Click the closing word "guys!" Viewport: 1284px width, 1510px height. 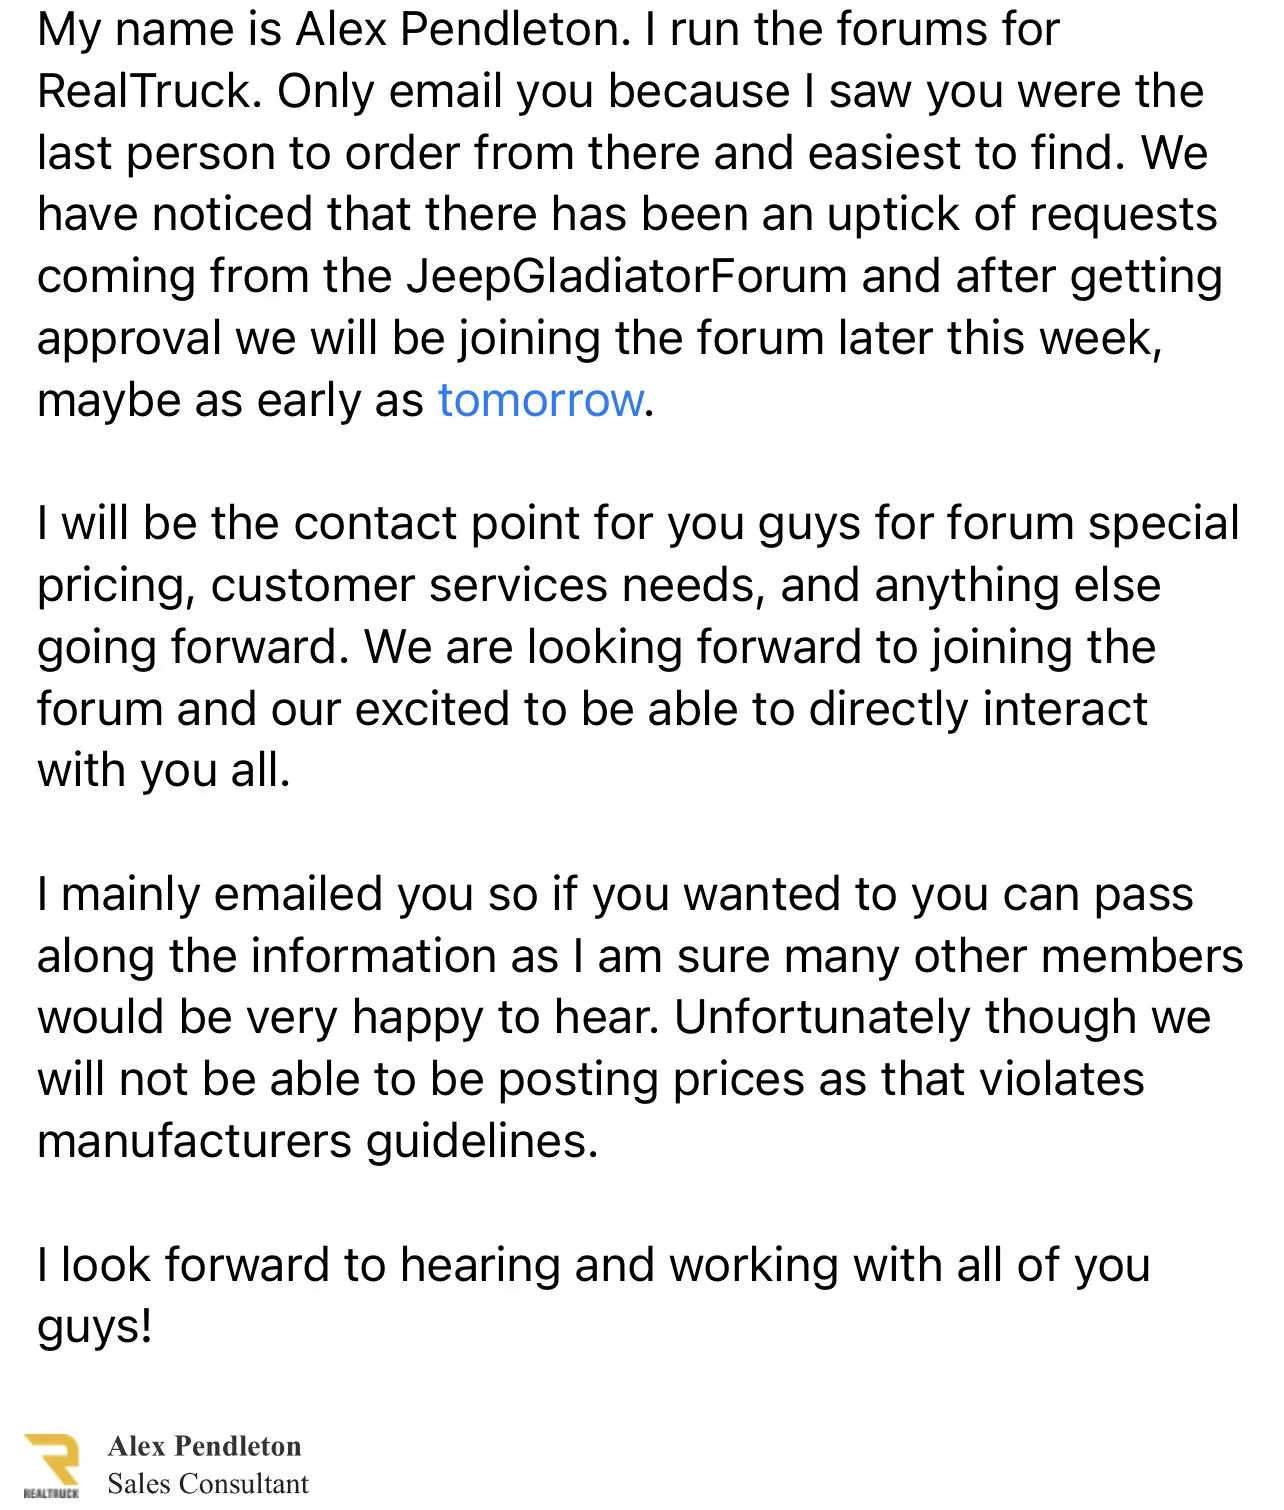95,1328
